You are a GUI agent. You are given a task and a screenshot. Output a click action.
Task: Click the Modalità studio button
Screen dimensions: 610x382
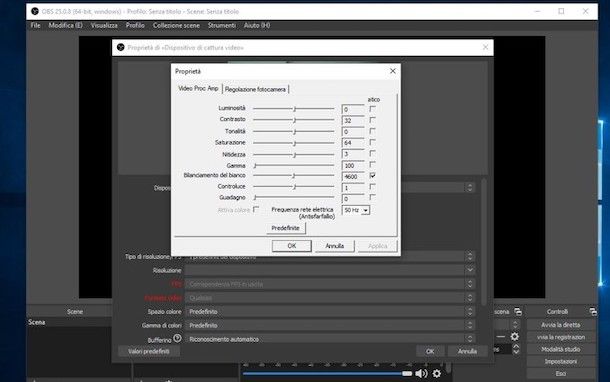(561, 349)
